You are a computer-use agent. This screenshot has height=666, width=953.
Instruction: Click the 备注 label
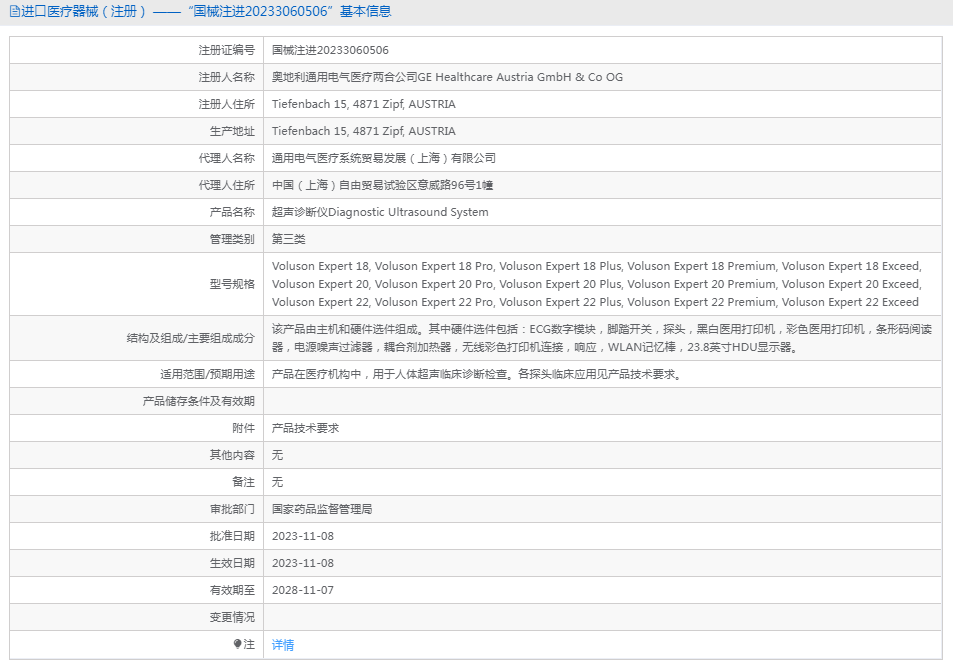pyautogui.click(x=244, y=482)
